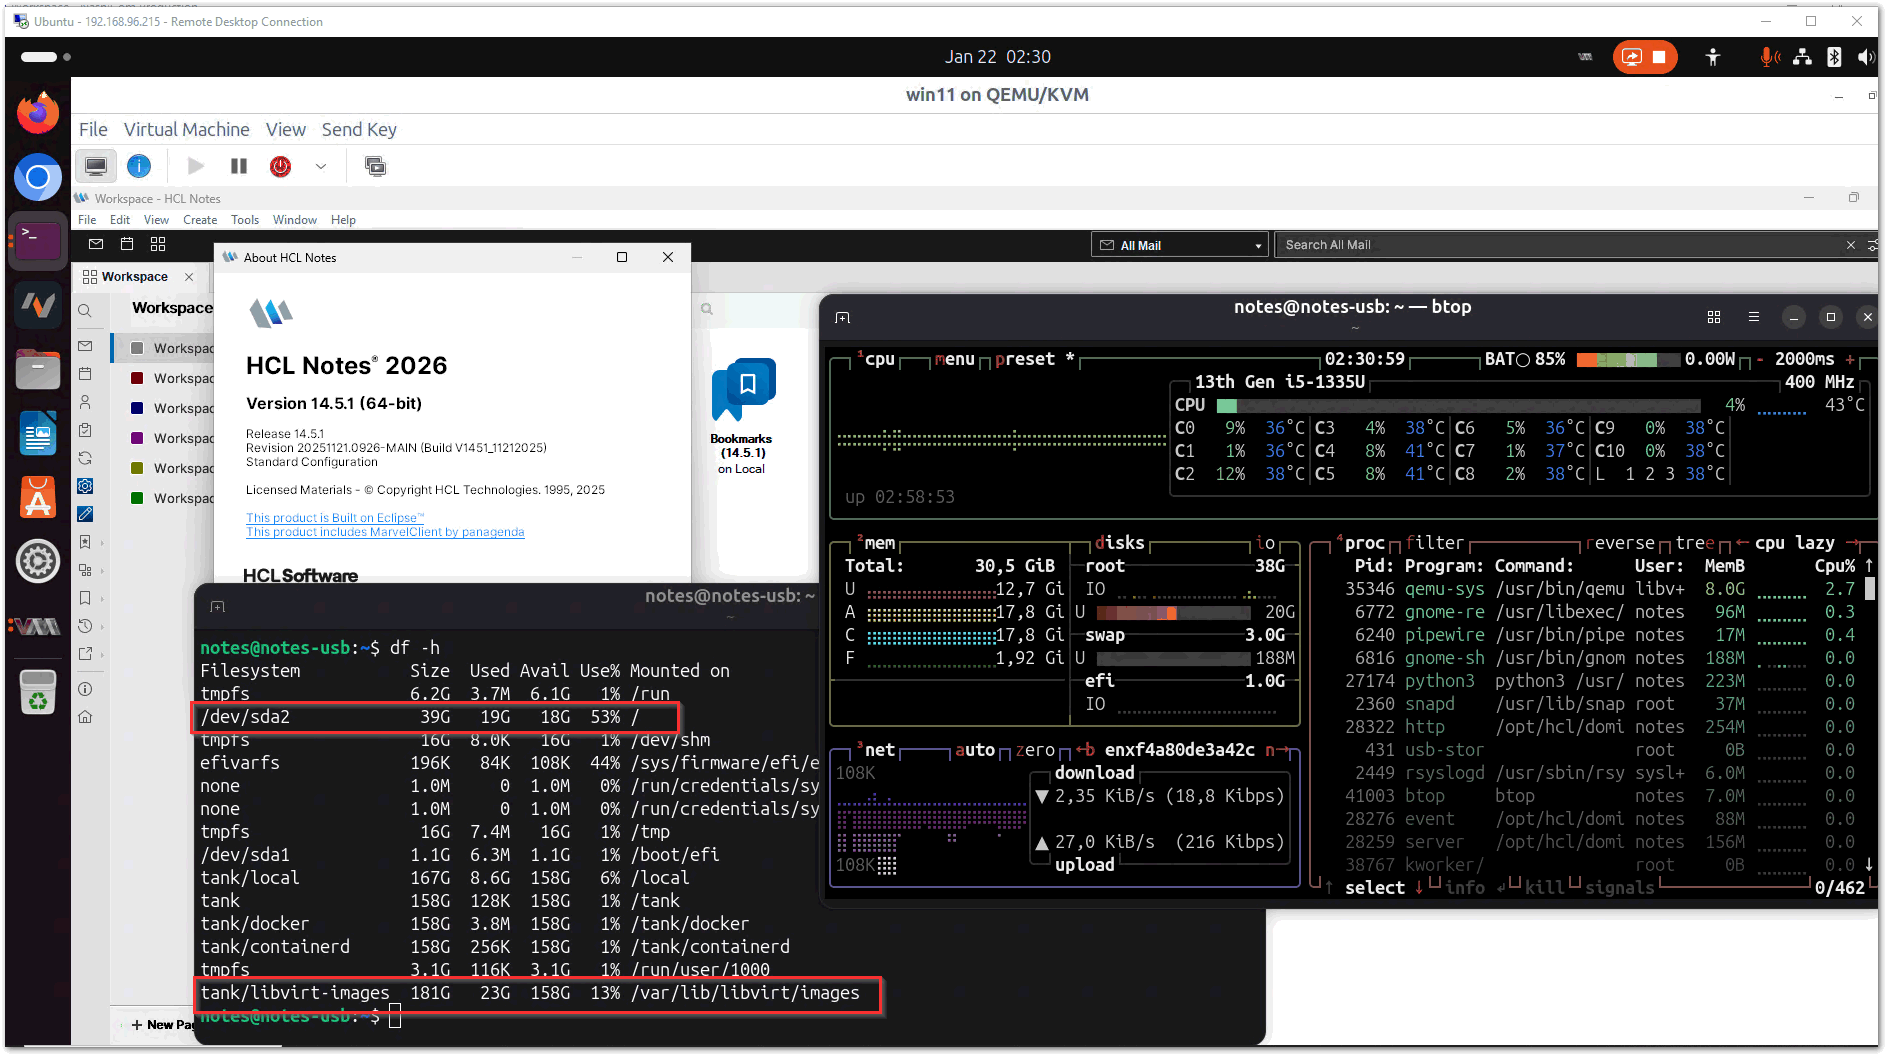Toggle tree view in btop proc panel
This screenshot has width=1887, height=1056.
1692,542
